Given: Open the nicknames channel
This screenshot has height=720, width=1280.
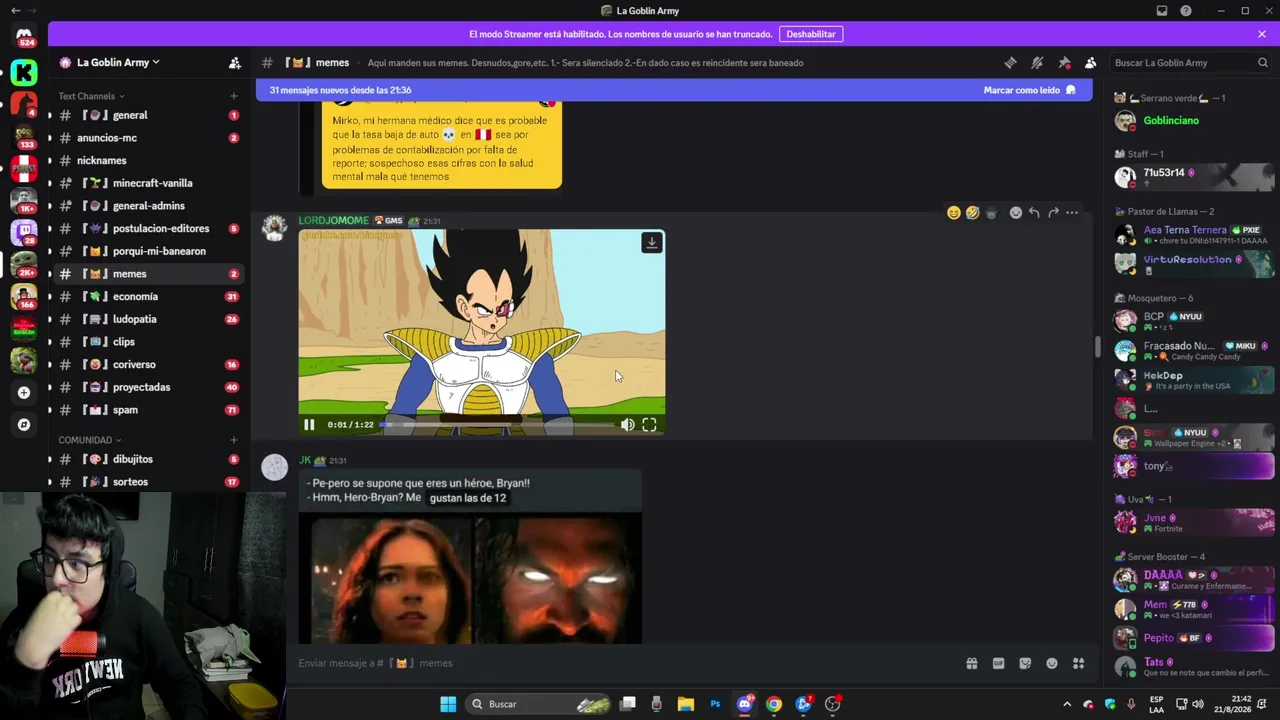Looking at the screenshot, I should click(145, 160).
